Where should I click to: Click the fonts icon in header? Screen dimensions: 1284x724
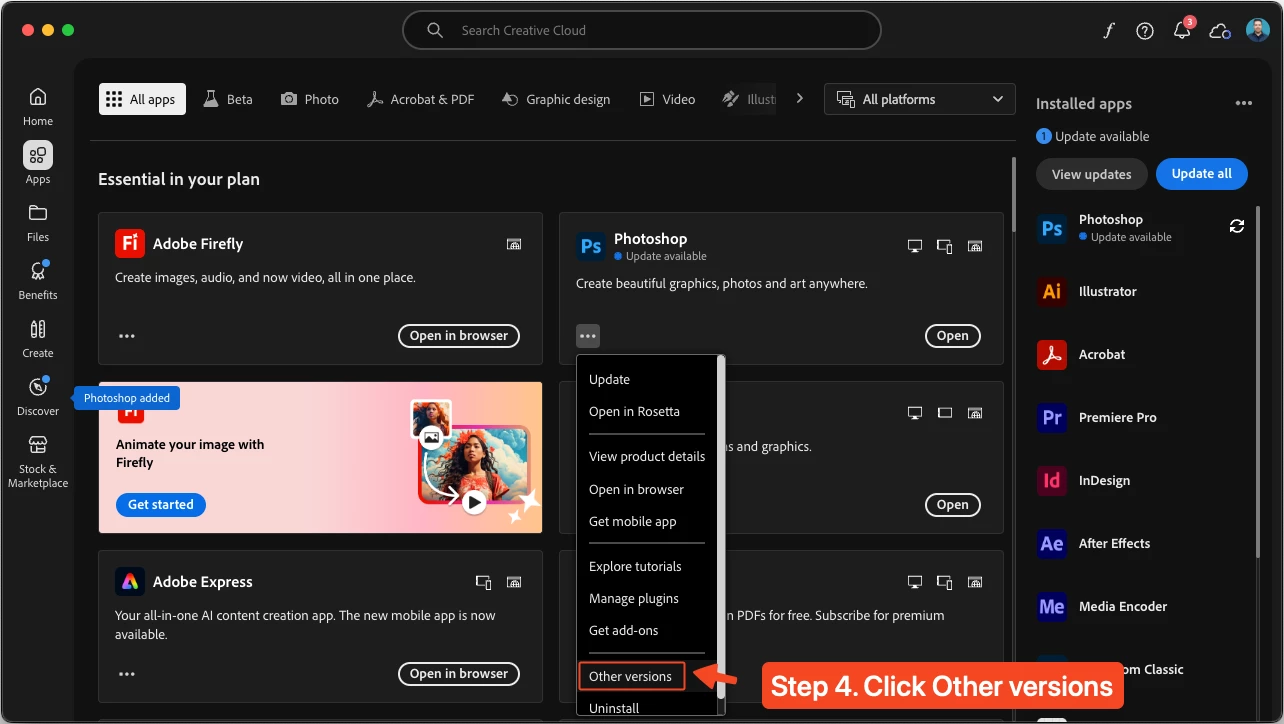[1108, 31]
